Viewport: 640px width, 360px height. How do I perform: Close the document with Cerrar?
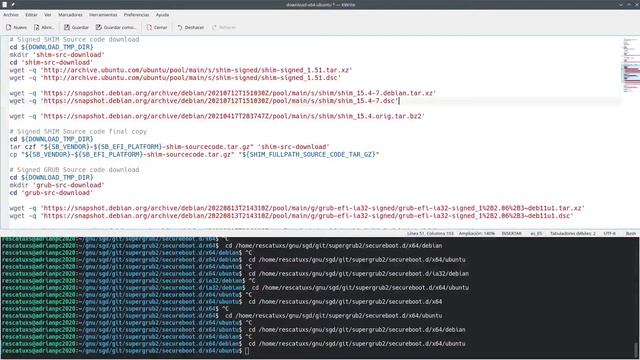coord(157,27)
